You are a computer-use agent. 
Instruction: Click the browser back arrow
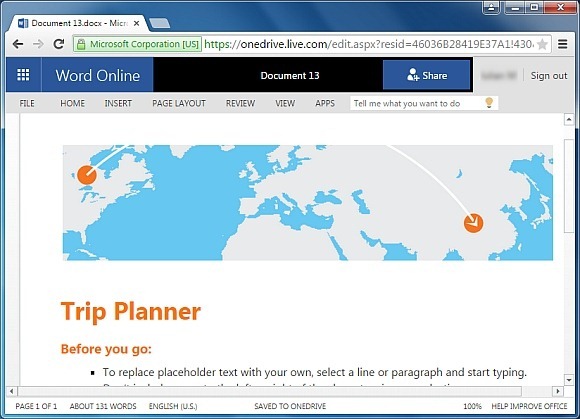click(x=18, y=44)
